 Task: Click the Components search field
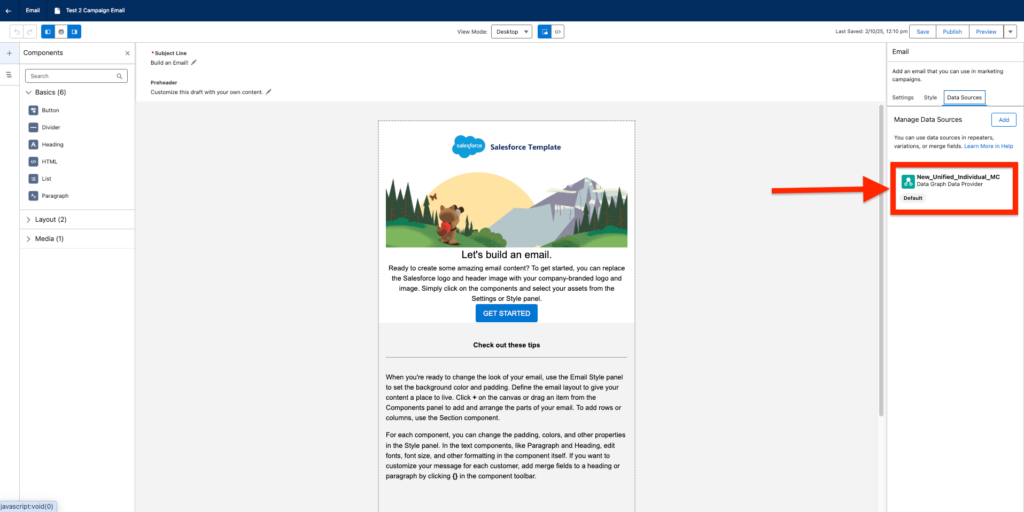(x=76, y=75)
